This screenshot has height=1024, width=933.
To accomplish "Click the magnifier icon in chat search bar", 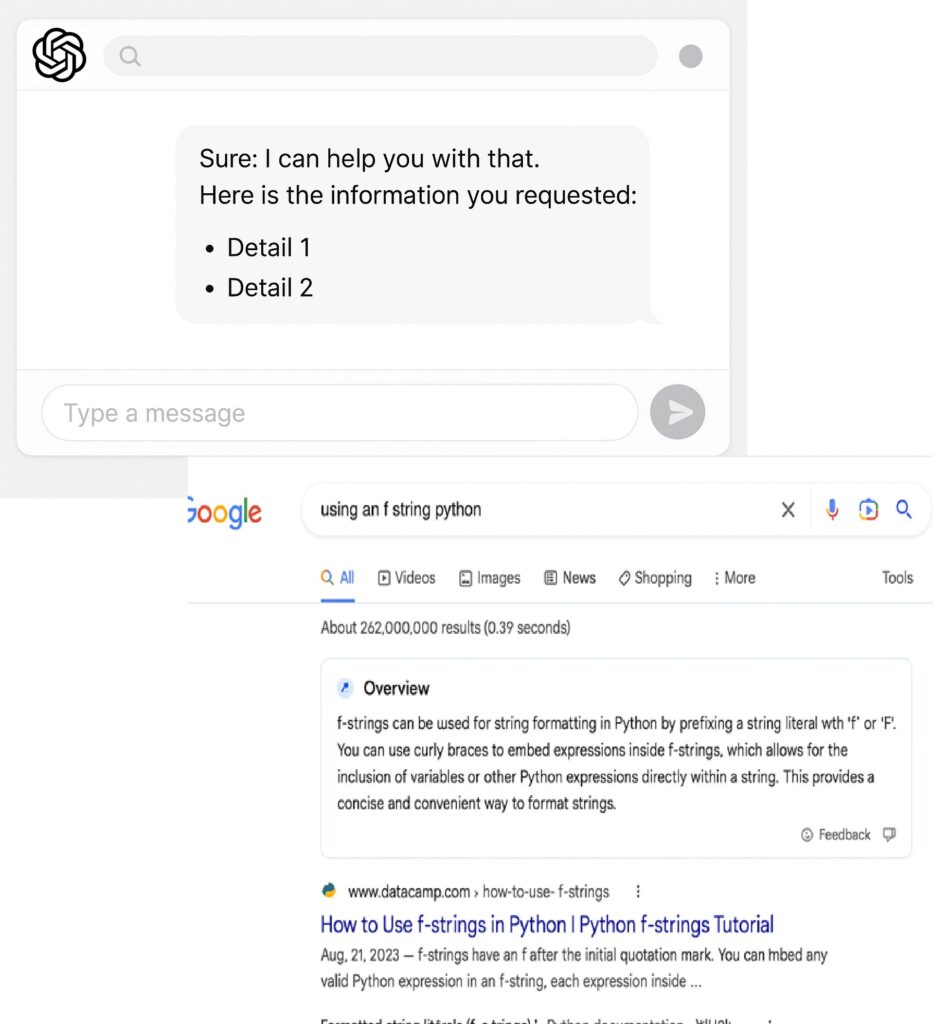I will pos(130,56).
